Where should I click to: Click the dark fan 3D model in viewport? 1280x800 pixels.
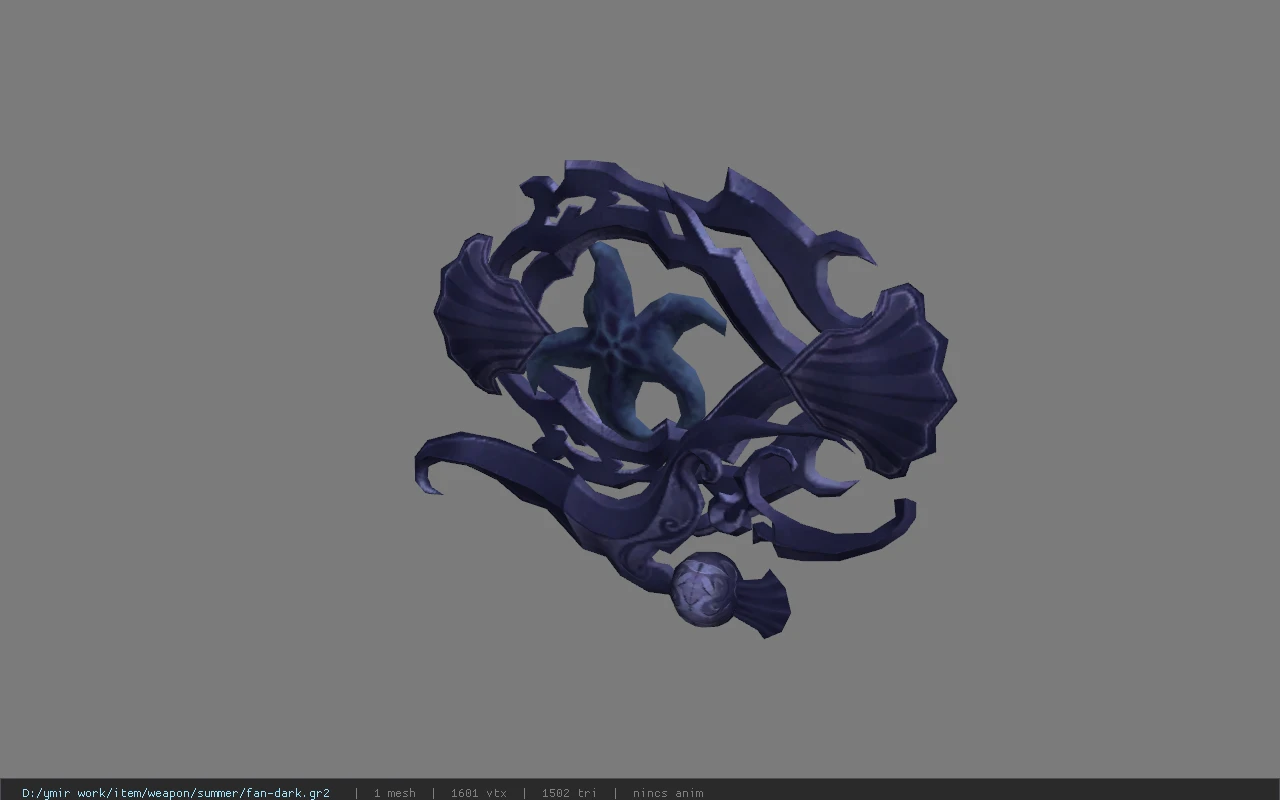(685, 398)
